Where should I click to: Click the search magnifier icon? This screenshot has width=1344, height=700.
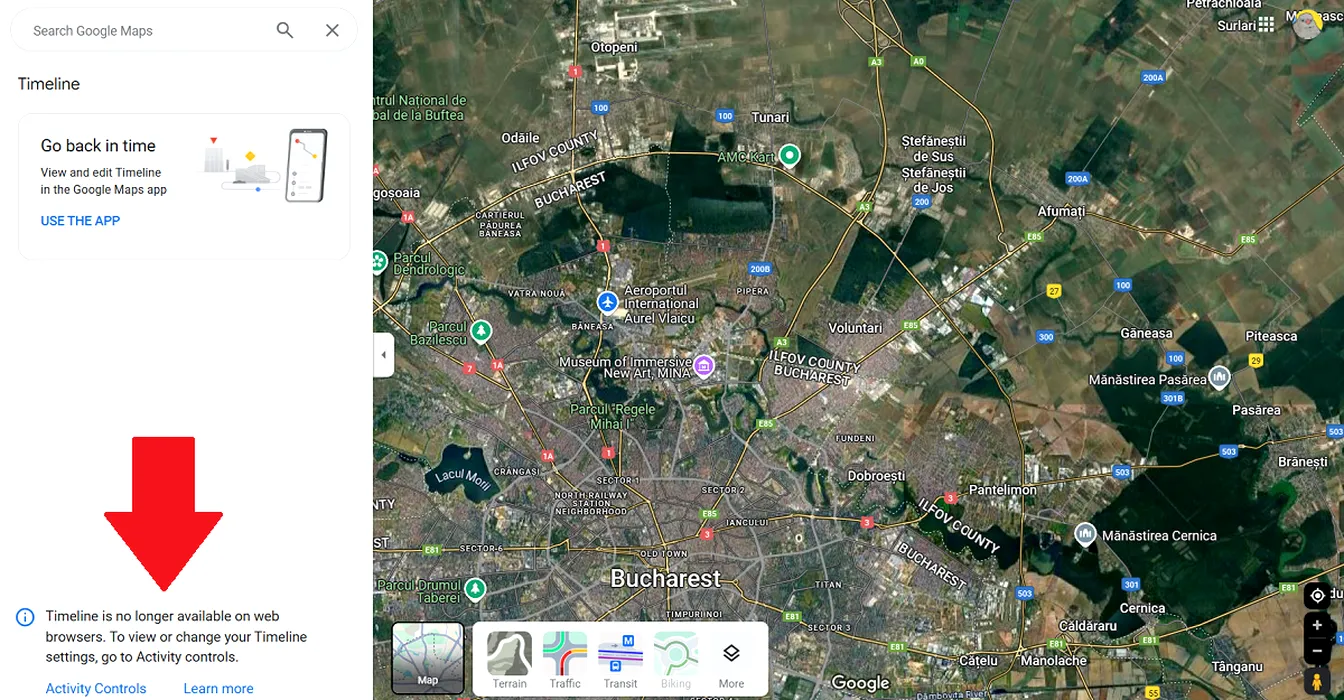(285, 31)
